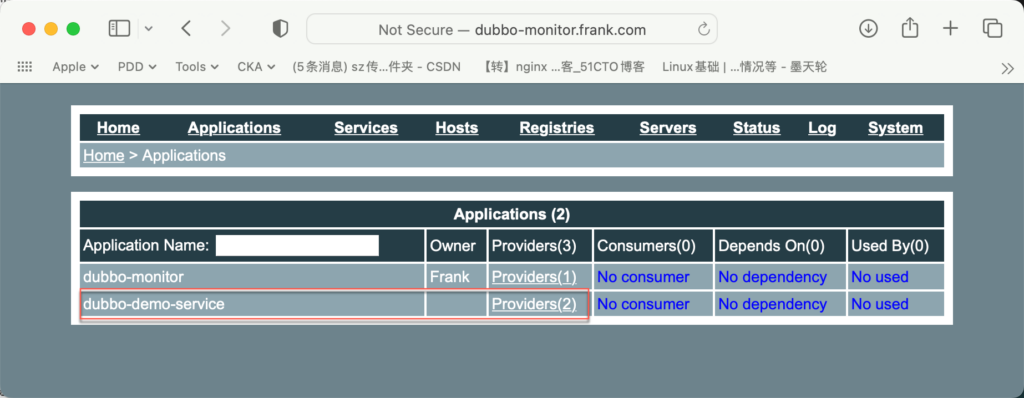The height and width of the screenshot is (398, 1024).
Task: Click the Providers(2) link for dubbo-demo-service
Action: [534, 304]
